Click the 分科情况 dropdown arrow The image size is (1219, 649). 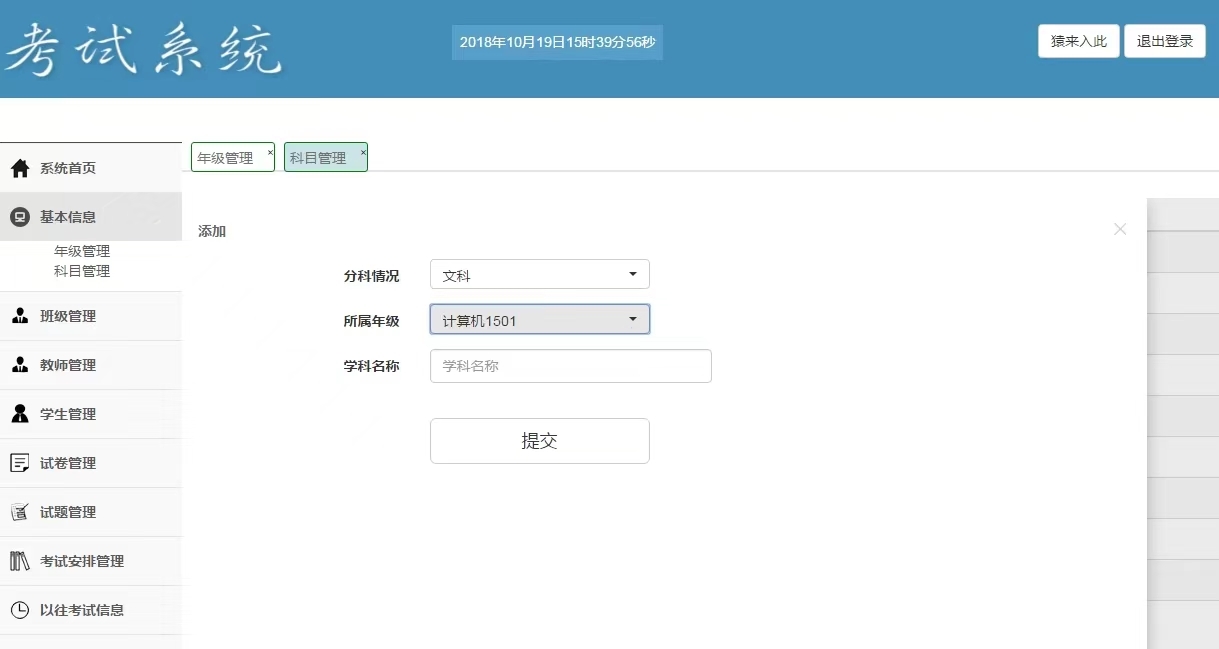632,273
